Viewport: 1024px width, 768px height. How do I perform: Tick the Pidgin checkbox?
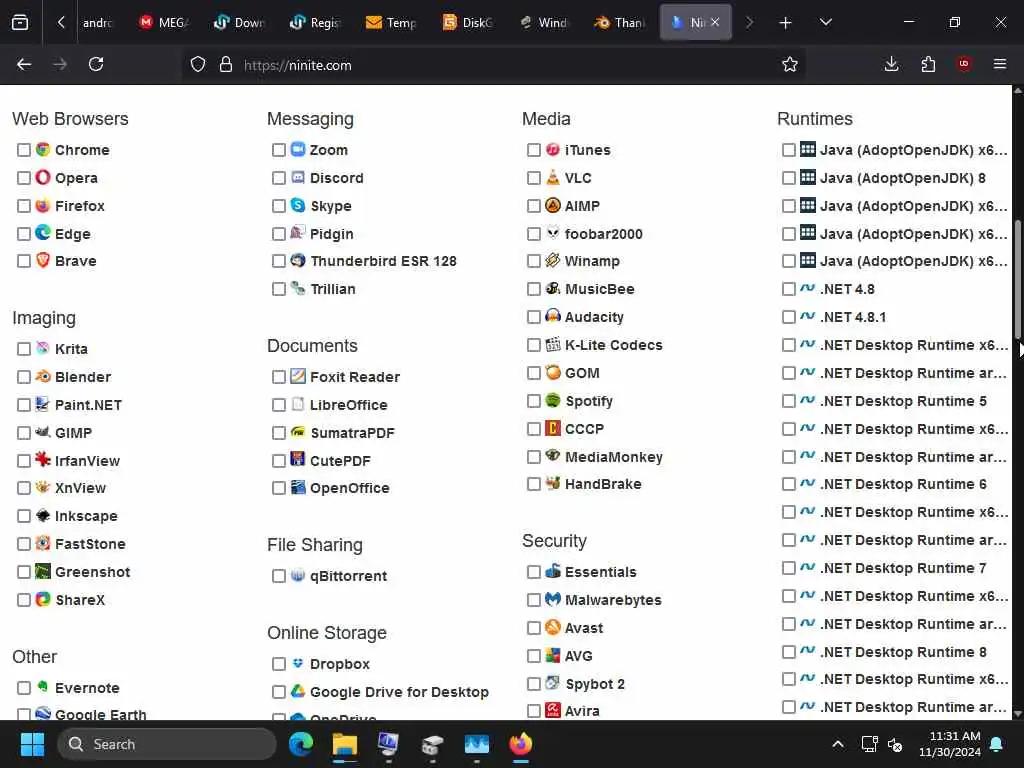(x=279, y=234)
